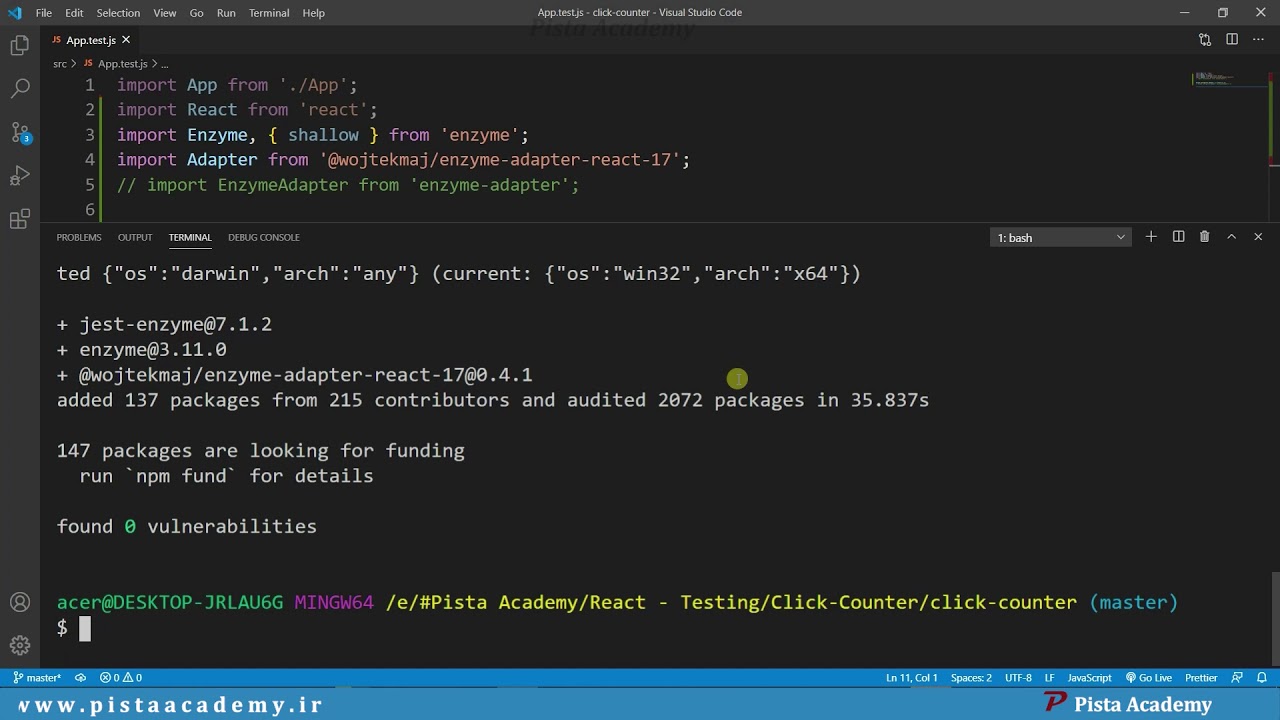Switch to the Output panel tab

(x=135, y=237)
